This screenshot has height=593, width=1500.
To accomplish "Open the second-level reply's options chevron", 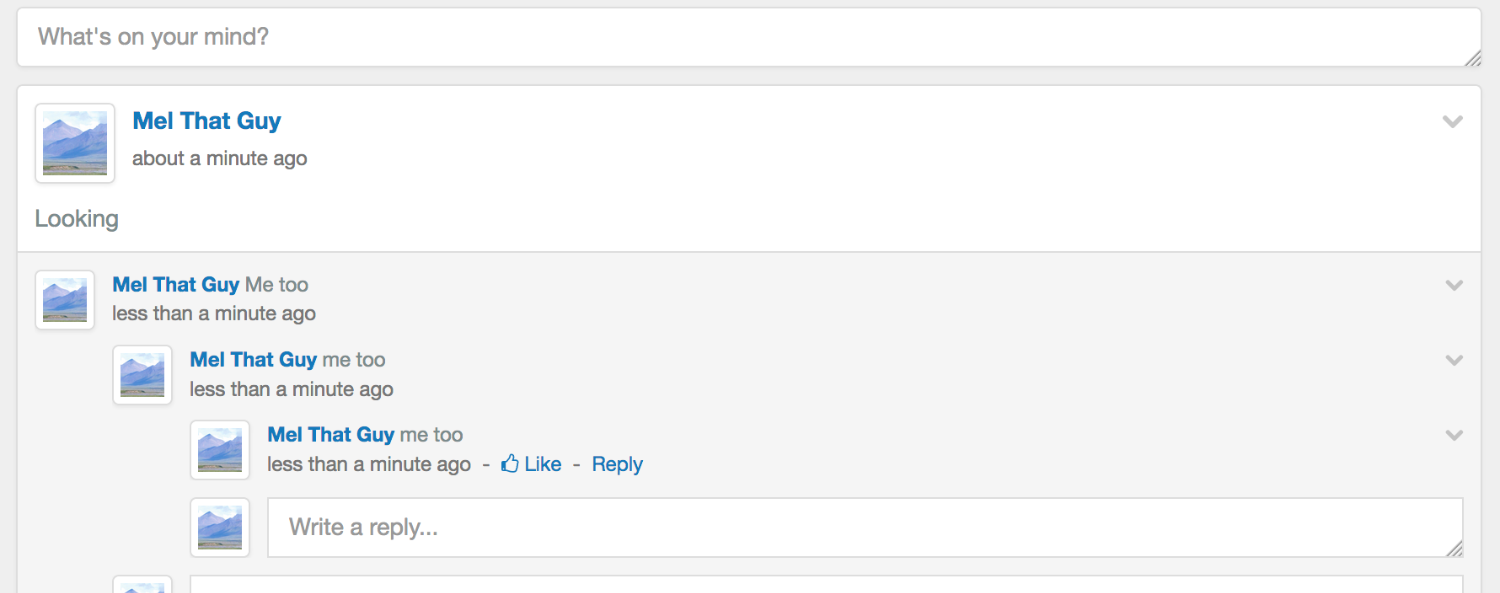I will [x=1454, y=360].
